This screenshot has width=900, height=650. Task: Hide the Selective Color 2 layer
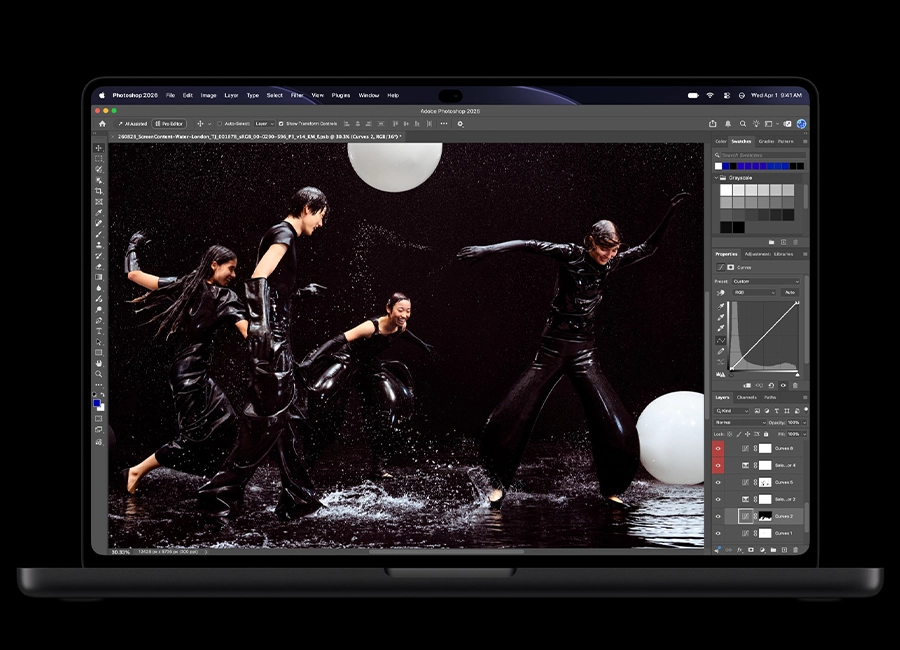click(x=718, y=499)
